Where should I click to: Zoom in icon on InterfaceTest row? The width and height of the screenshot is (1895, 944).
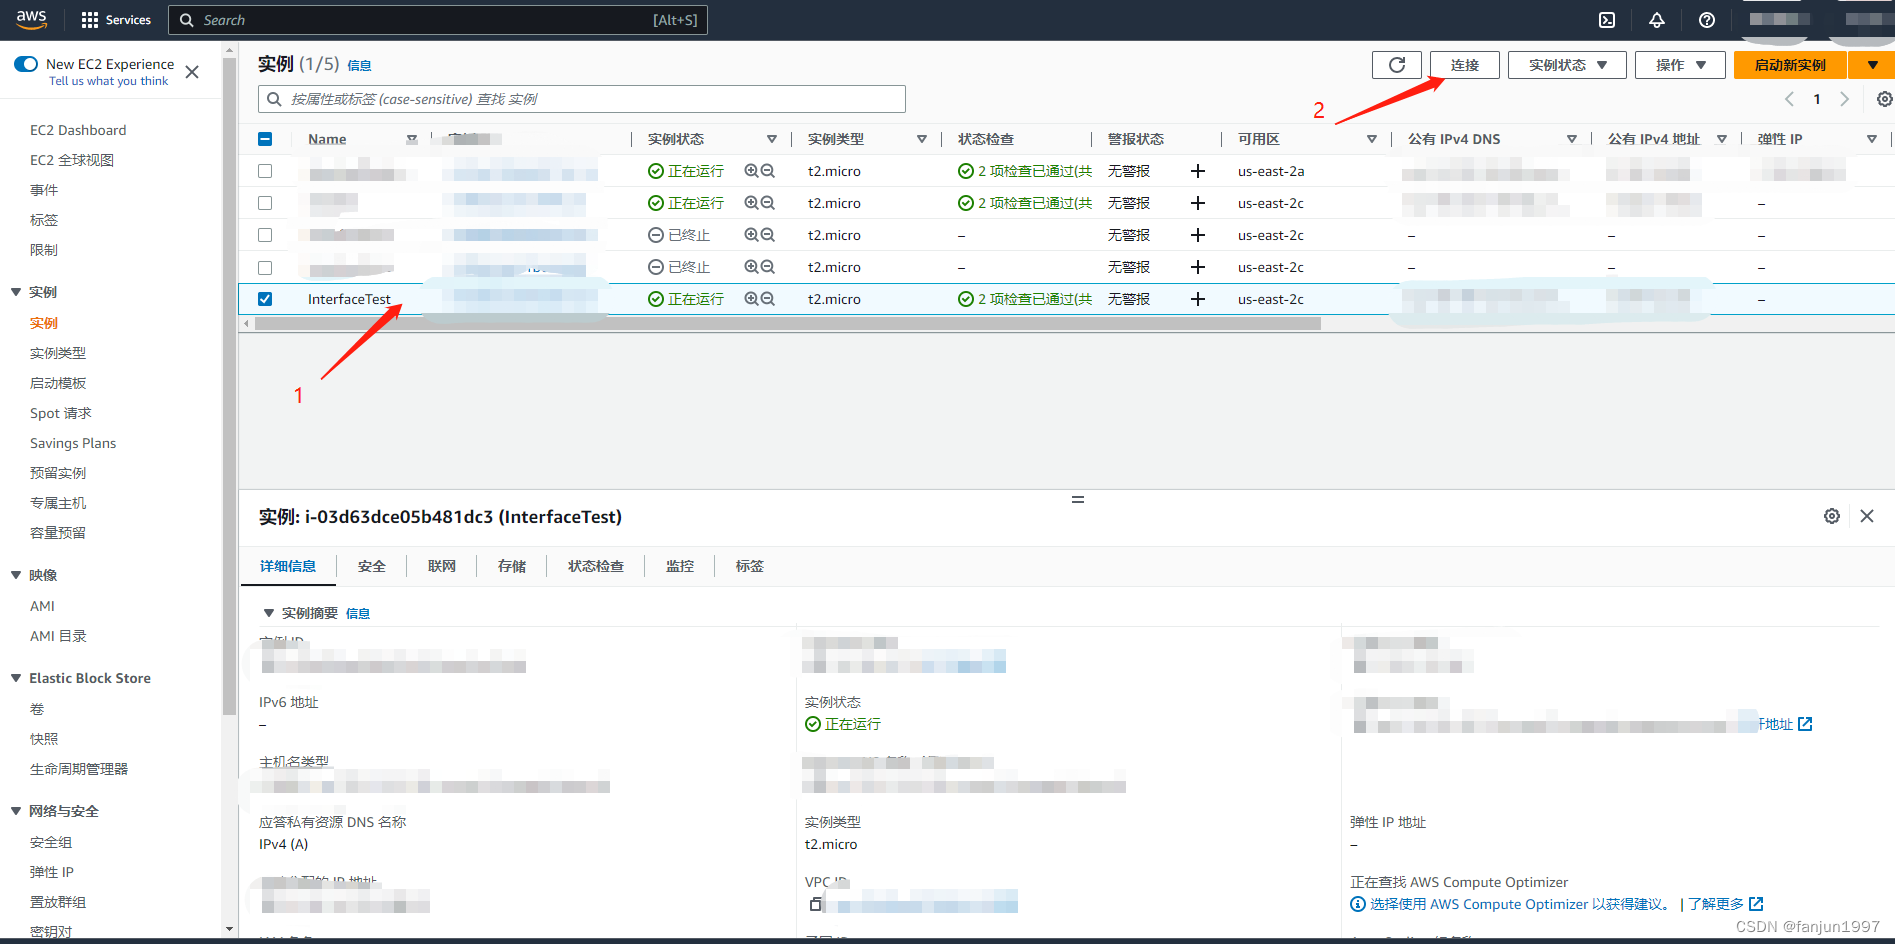752,299
